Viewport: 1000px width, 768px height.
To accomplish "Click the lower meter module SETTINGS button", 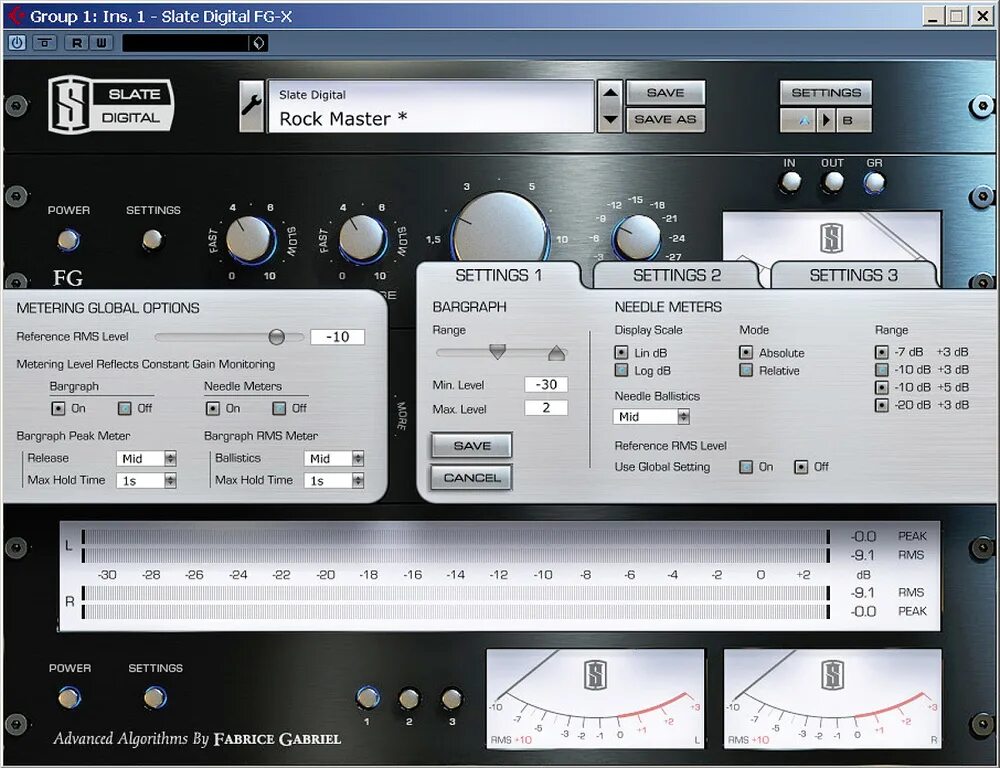I will point(155,697).
